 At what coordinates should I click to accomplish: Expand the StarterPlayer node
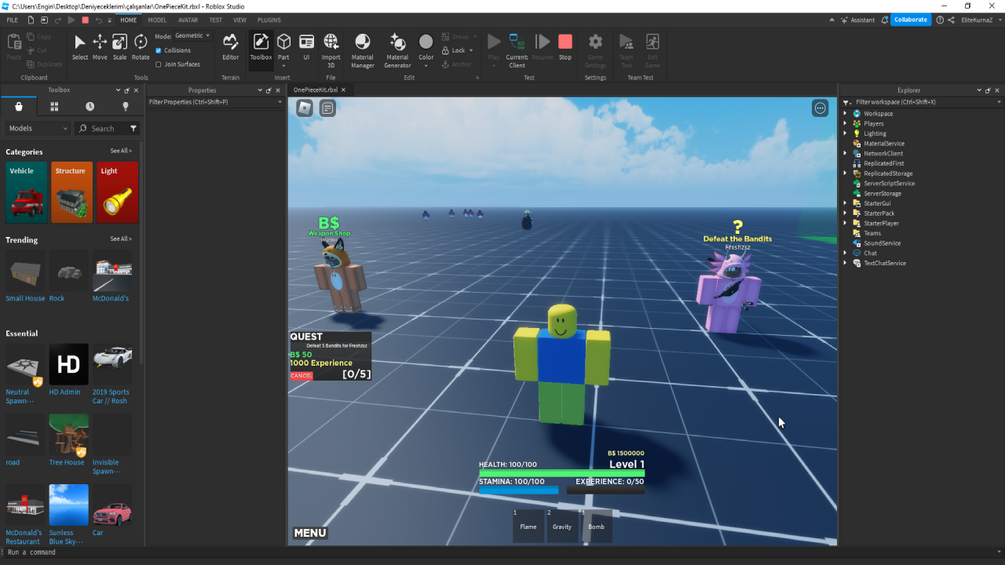pos(845,224)
